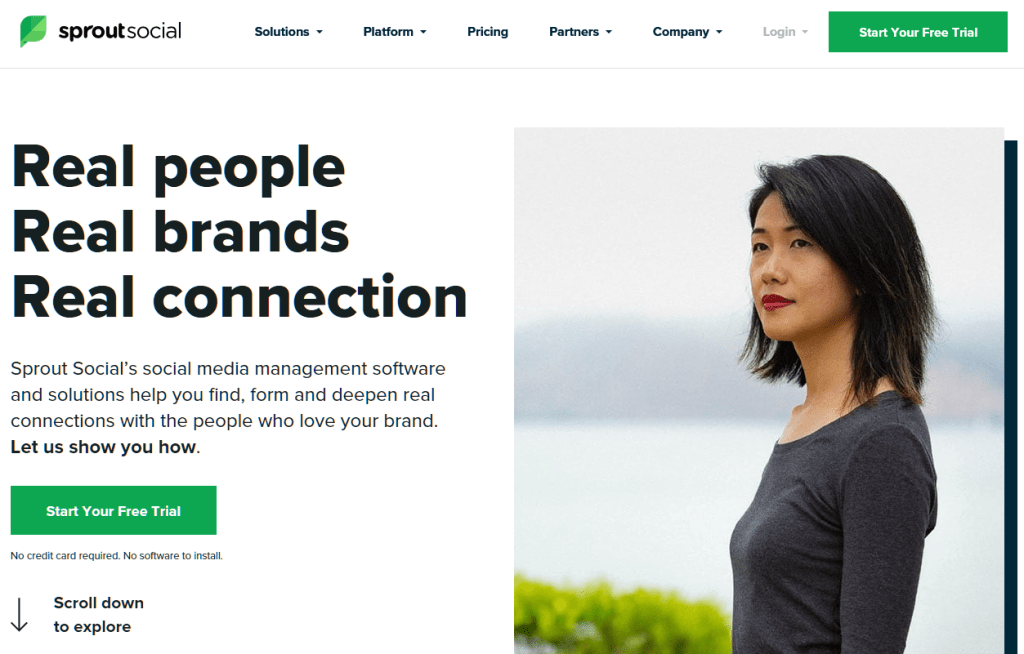Click header Start Your Free Trial button
The image size is (1024, 654).
[x=918, y=32]
